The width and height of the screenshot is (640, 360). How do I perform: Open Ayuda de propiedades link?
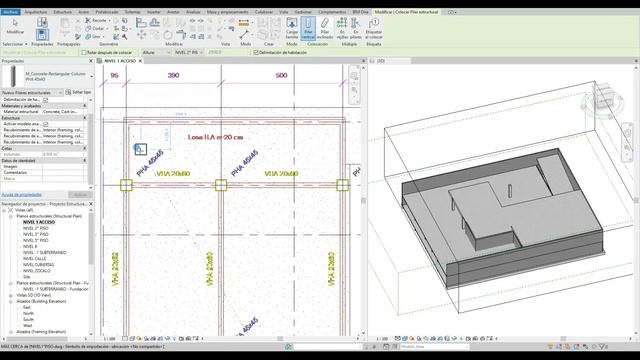coord(22,195)
